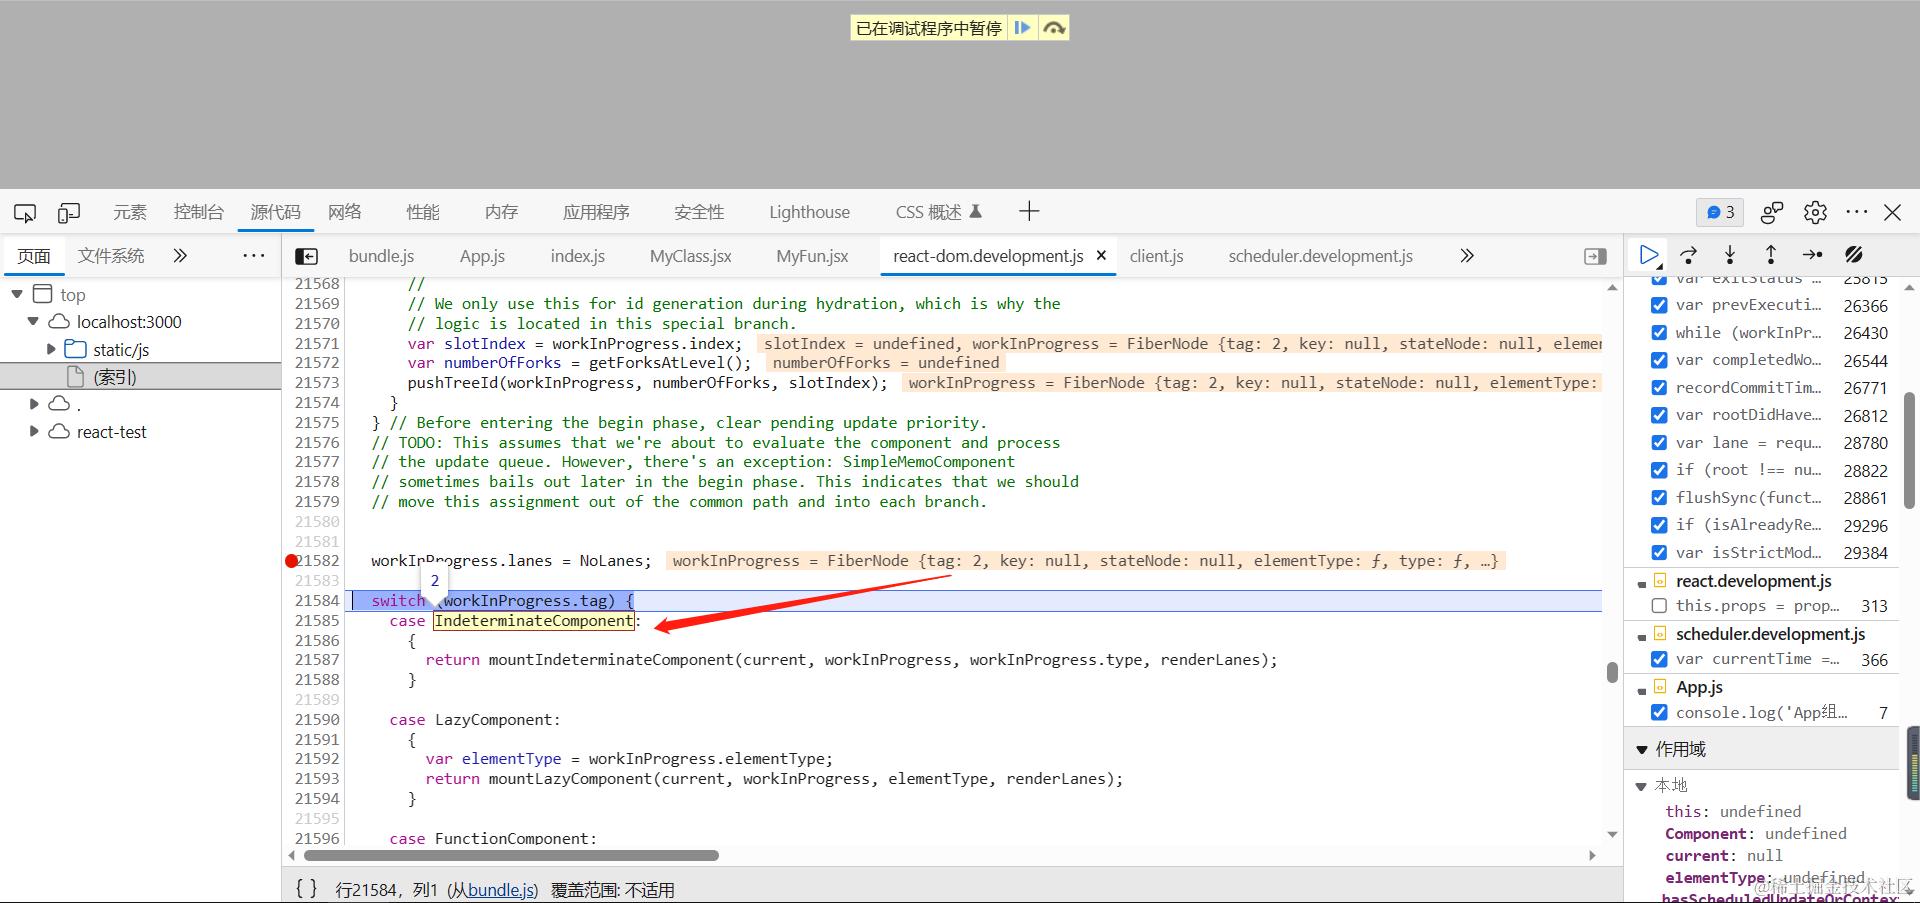Resume script execution in debugger toolbar
This screenshot has height=903, width=1920.
click(1649, 255)
